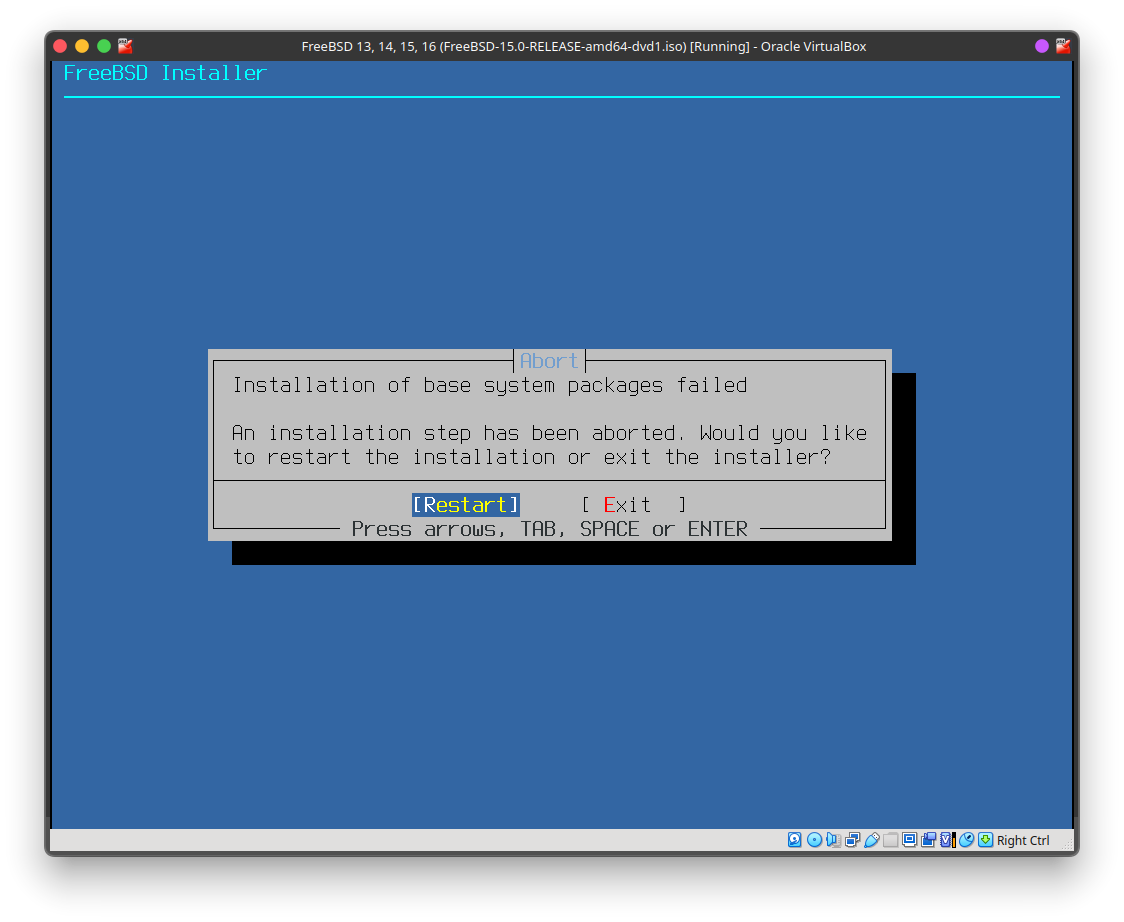
Task: Click the keyboard capture green arrow icon
Action: pyautogui.click(x=985, y=840)
